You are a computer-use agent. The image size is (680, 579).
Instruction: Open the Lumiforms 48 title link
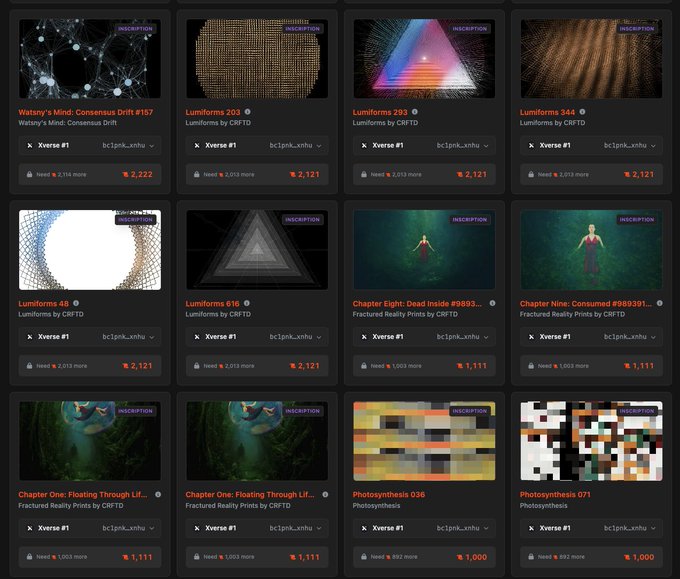coord(43,304)
